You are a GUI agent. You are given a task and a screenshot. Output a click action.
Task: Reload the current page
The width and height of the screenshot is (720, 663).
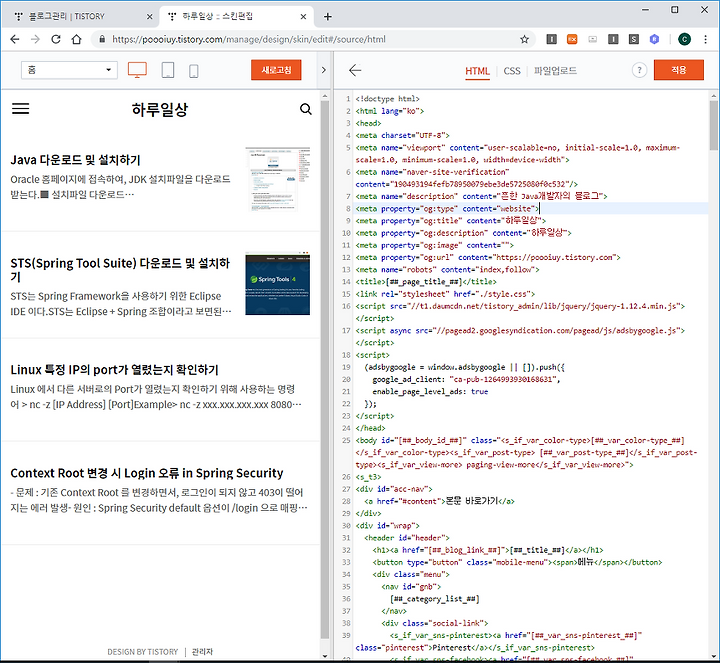(x=56, y=39)
